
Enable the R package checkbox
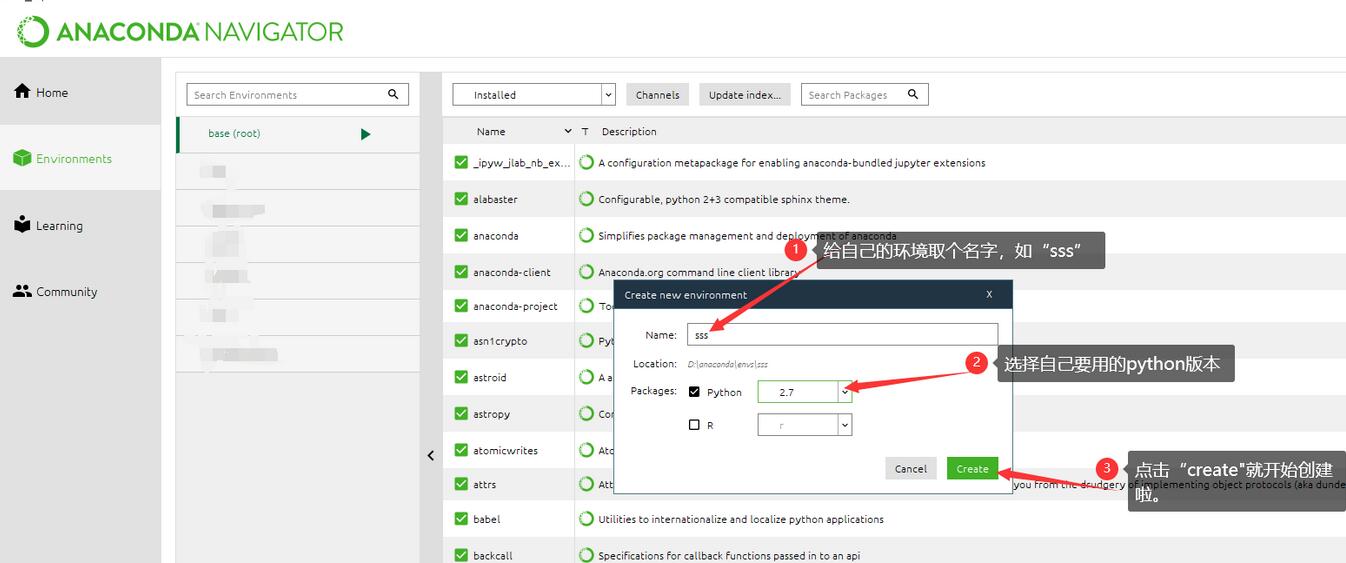click(695, 425)
